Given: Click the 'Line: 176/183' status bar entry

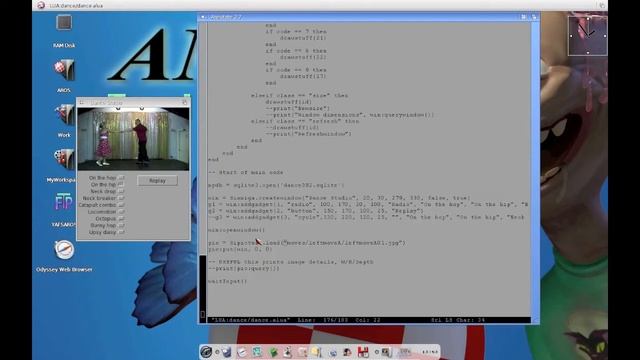Looking at the screenshot, I should point(323,320).
